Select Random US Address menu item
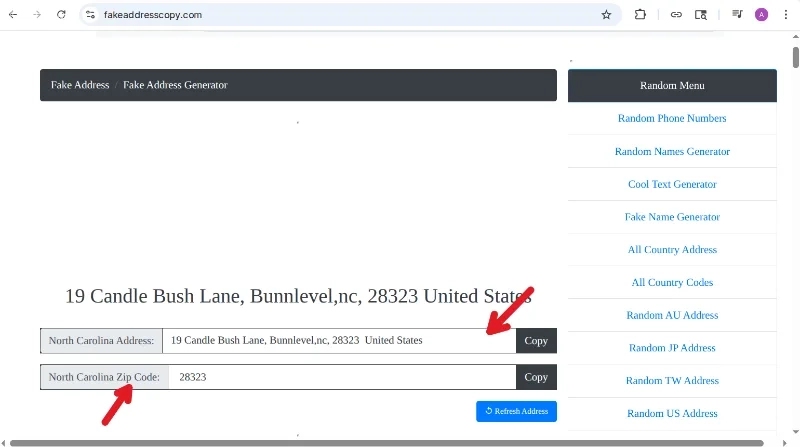This screenshot has height=447, width=800. (x=672, y=413)
